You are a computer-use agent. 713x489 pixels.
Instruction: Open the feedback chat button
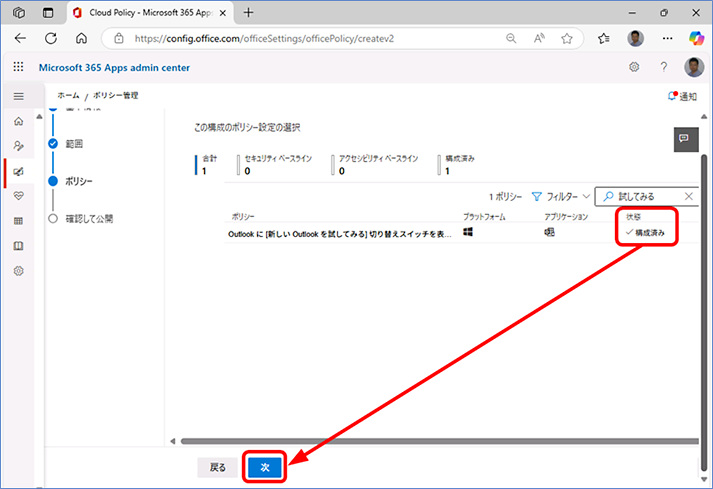tap(686, 139)
